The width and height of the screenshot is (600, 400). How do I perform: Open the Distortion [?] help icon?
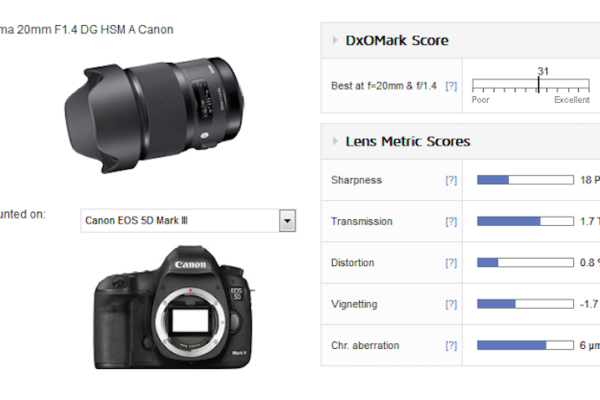pyautogui.click(x=451, y=263)
